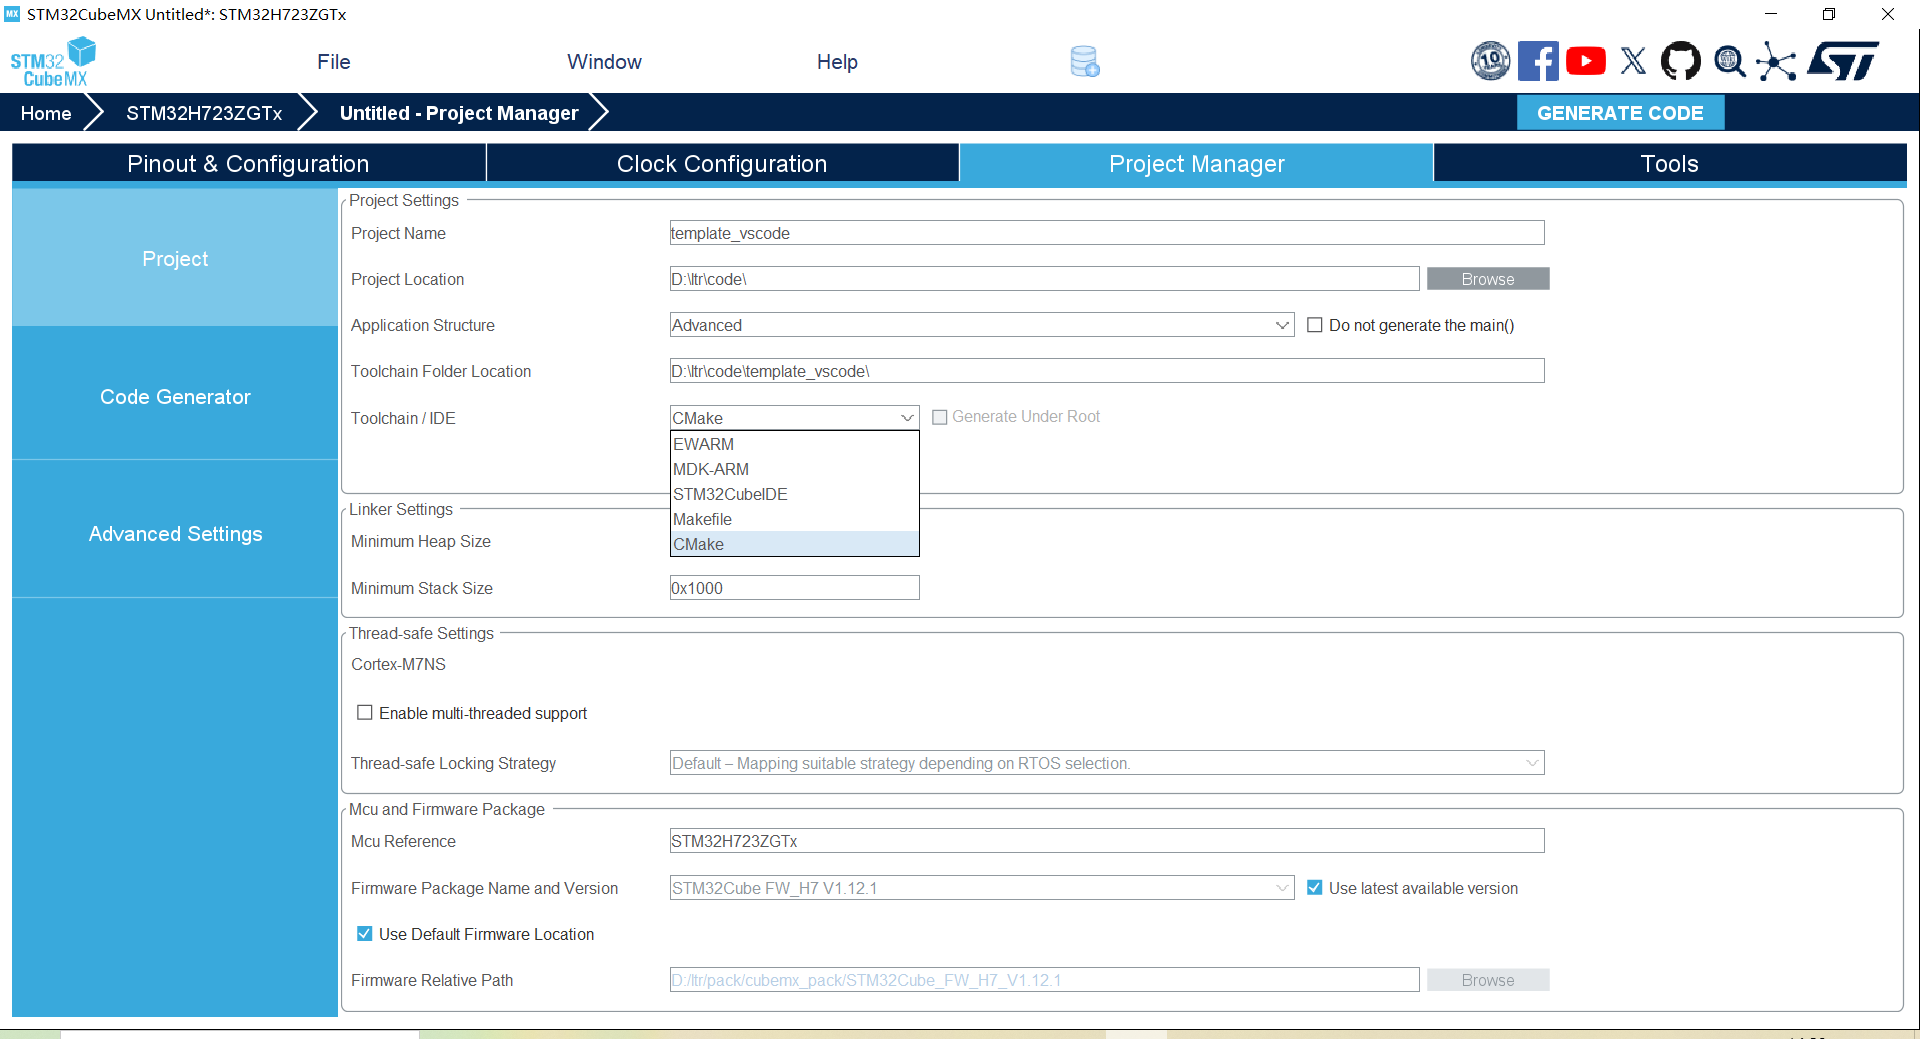Browse for Firmware Relative Path
Image resolution: width=1920 pixels, height=1039 pixels.
(x=1488, y=980)
